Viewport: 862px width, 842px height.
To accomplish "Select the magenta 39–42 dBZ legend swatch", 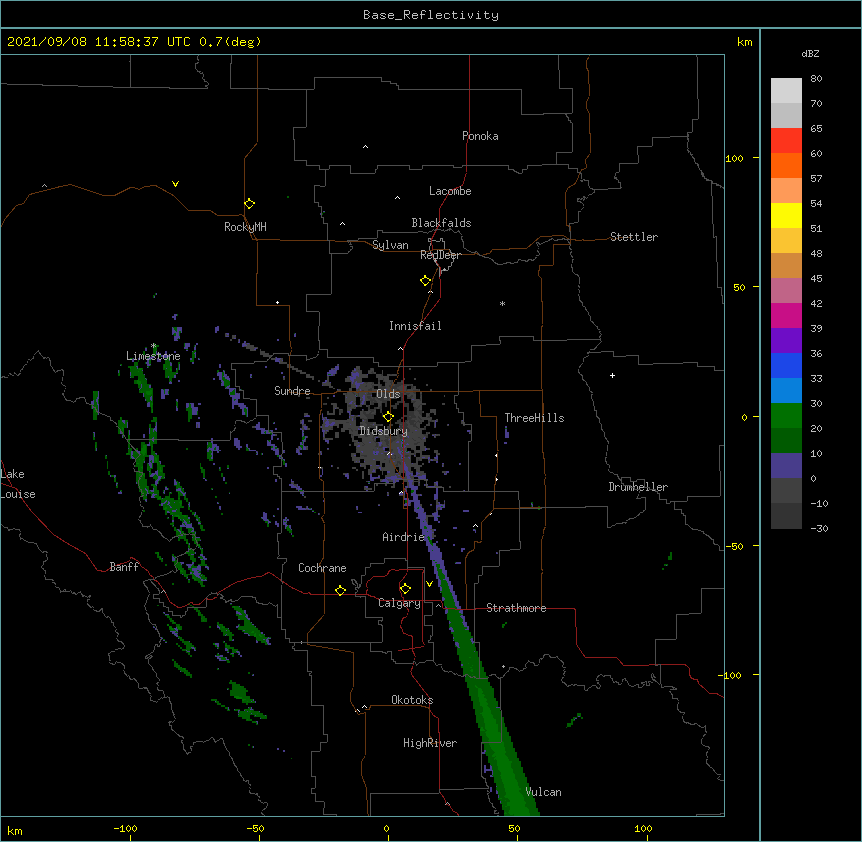I will [786, 315].
